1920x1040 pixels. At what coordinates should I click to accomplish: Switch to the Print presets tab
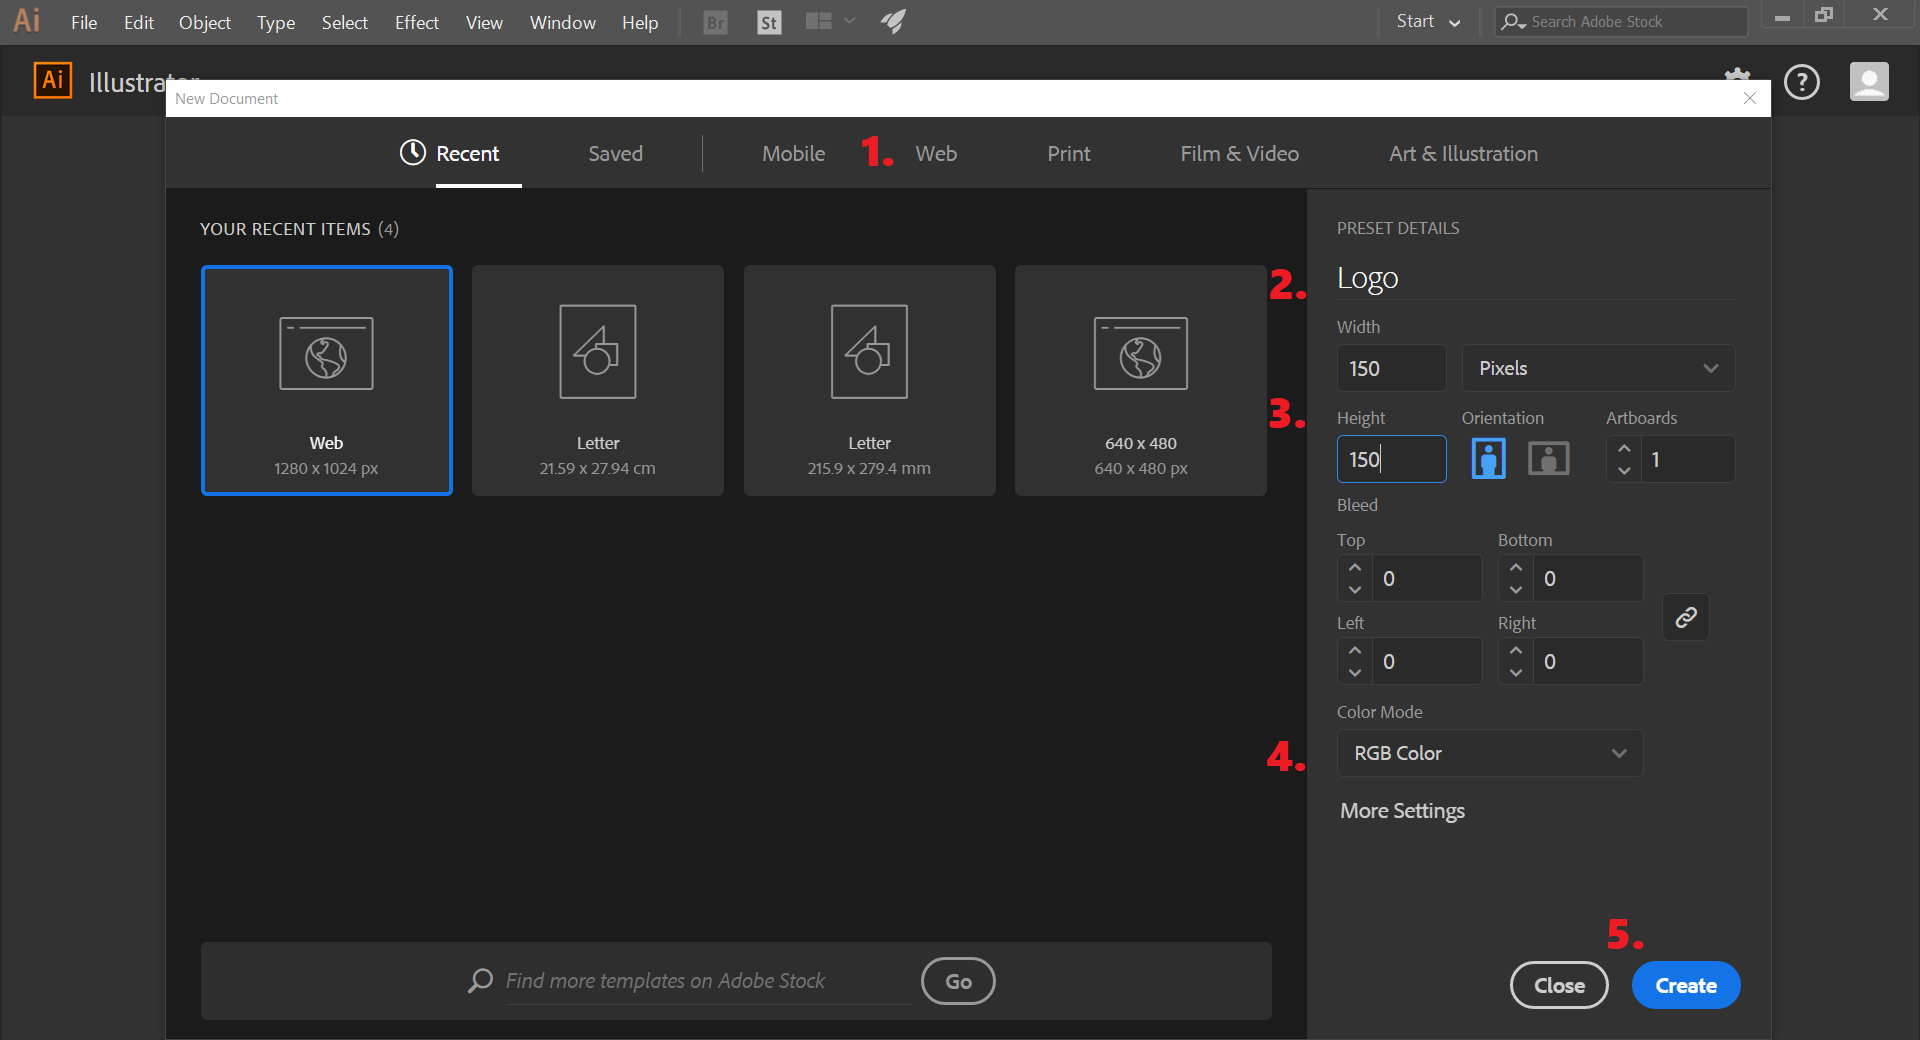[x=1069, y=153]
